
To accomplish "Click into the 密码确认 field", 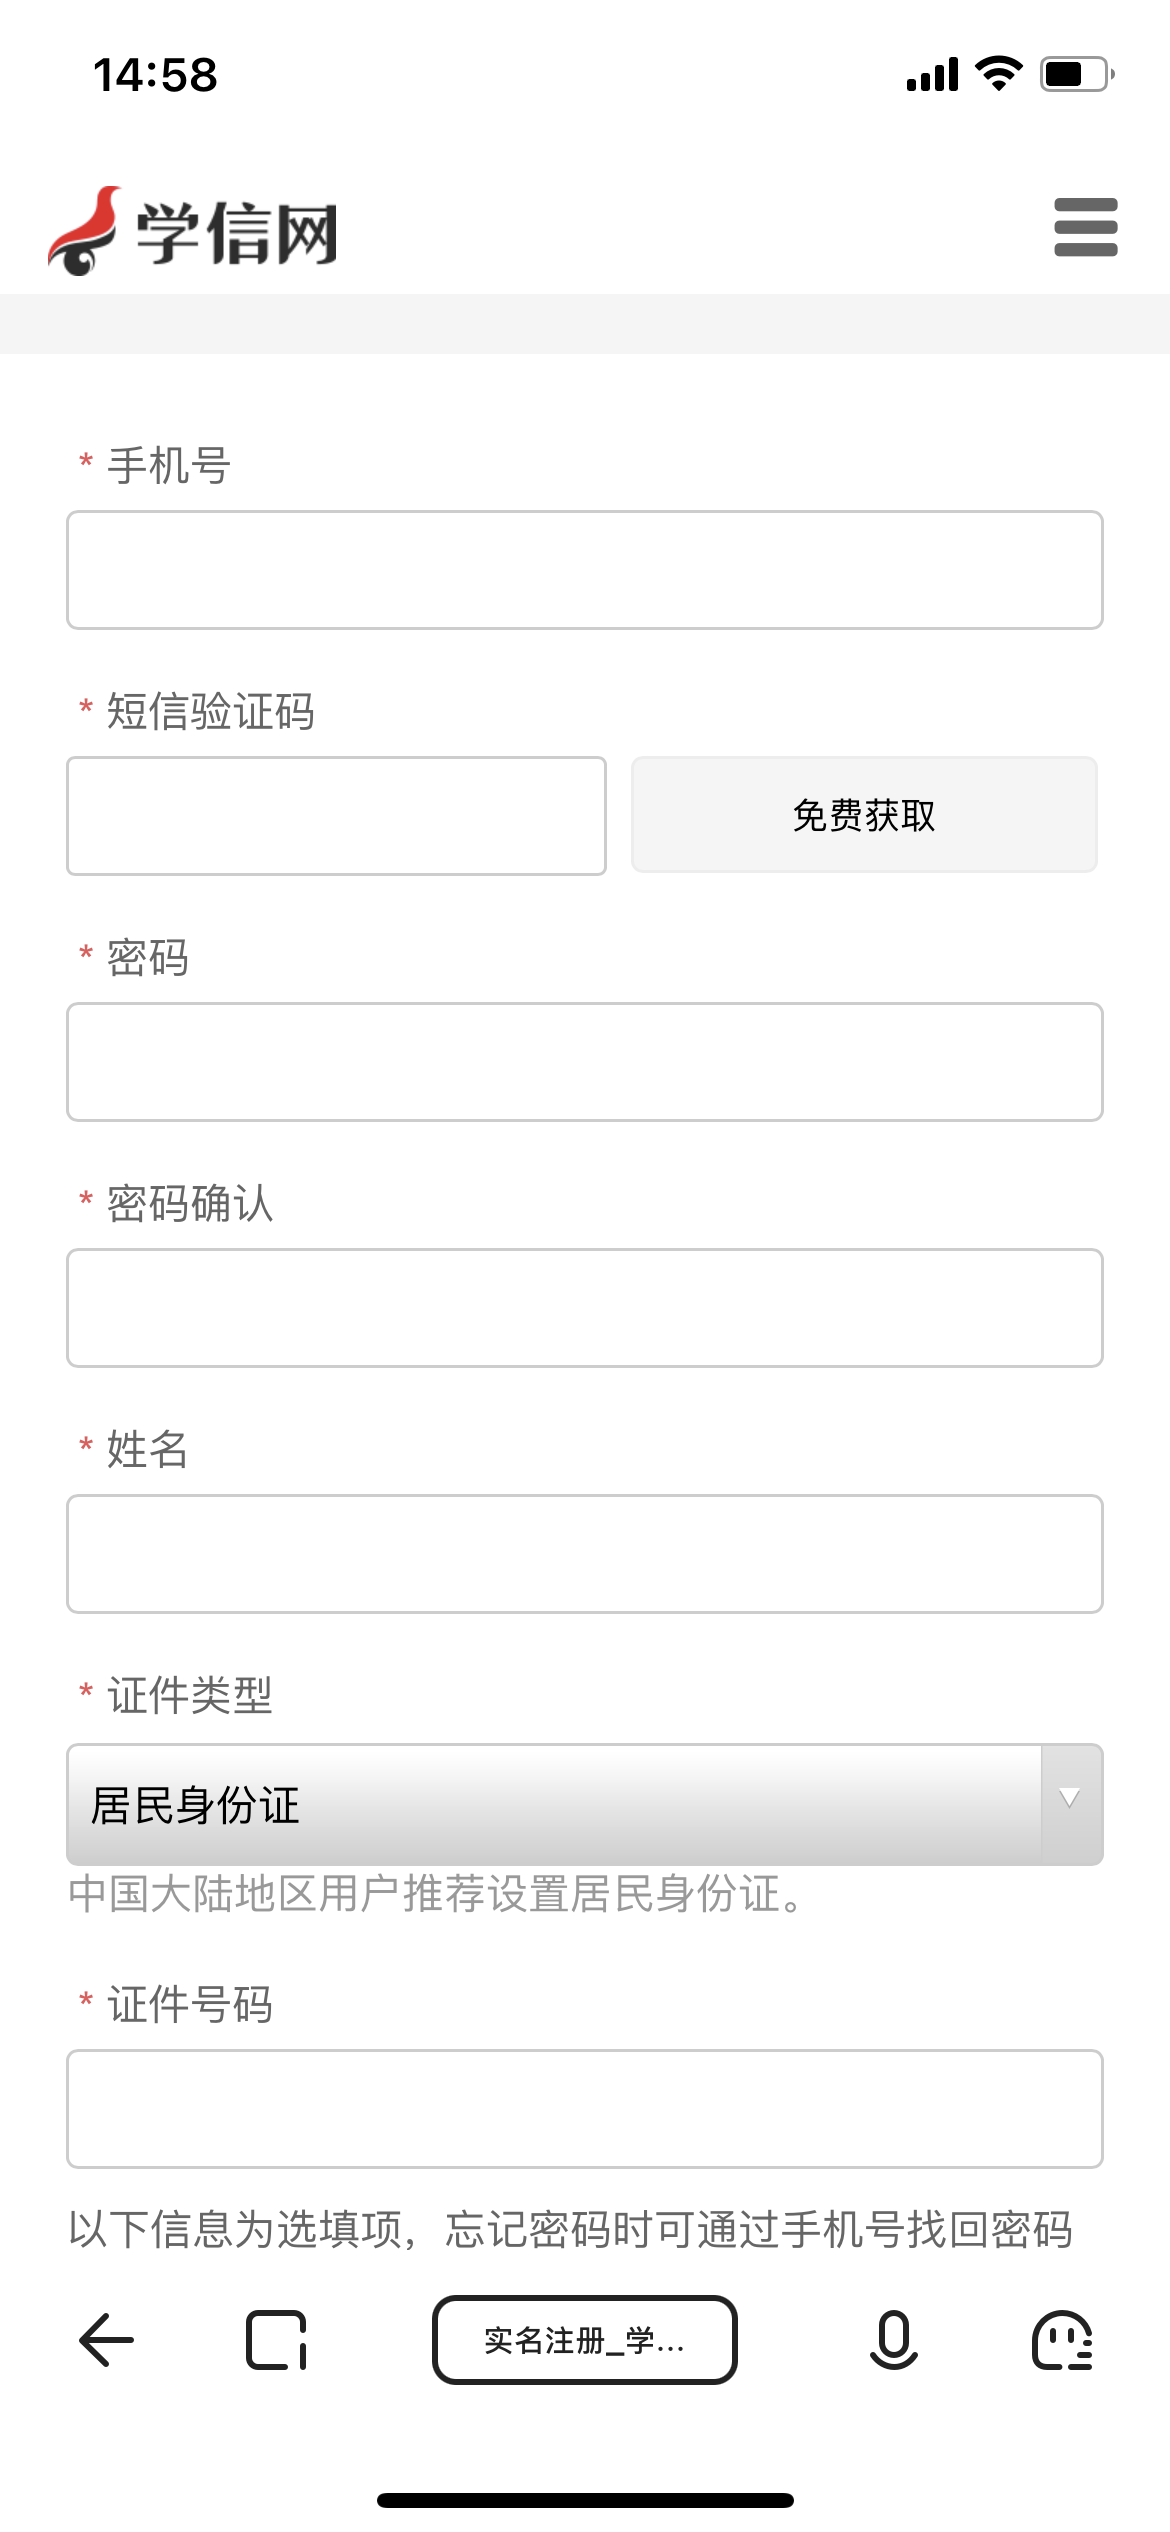I will pyautogui.click(x=584, y=1308).
